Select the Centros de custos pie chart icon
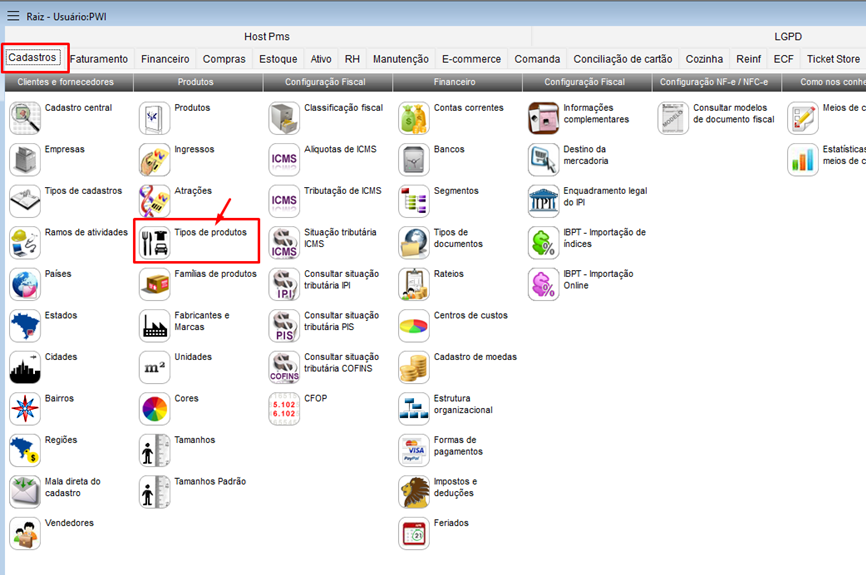This screenshot has width=866, height=577. [x=414, y=326]
